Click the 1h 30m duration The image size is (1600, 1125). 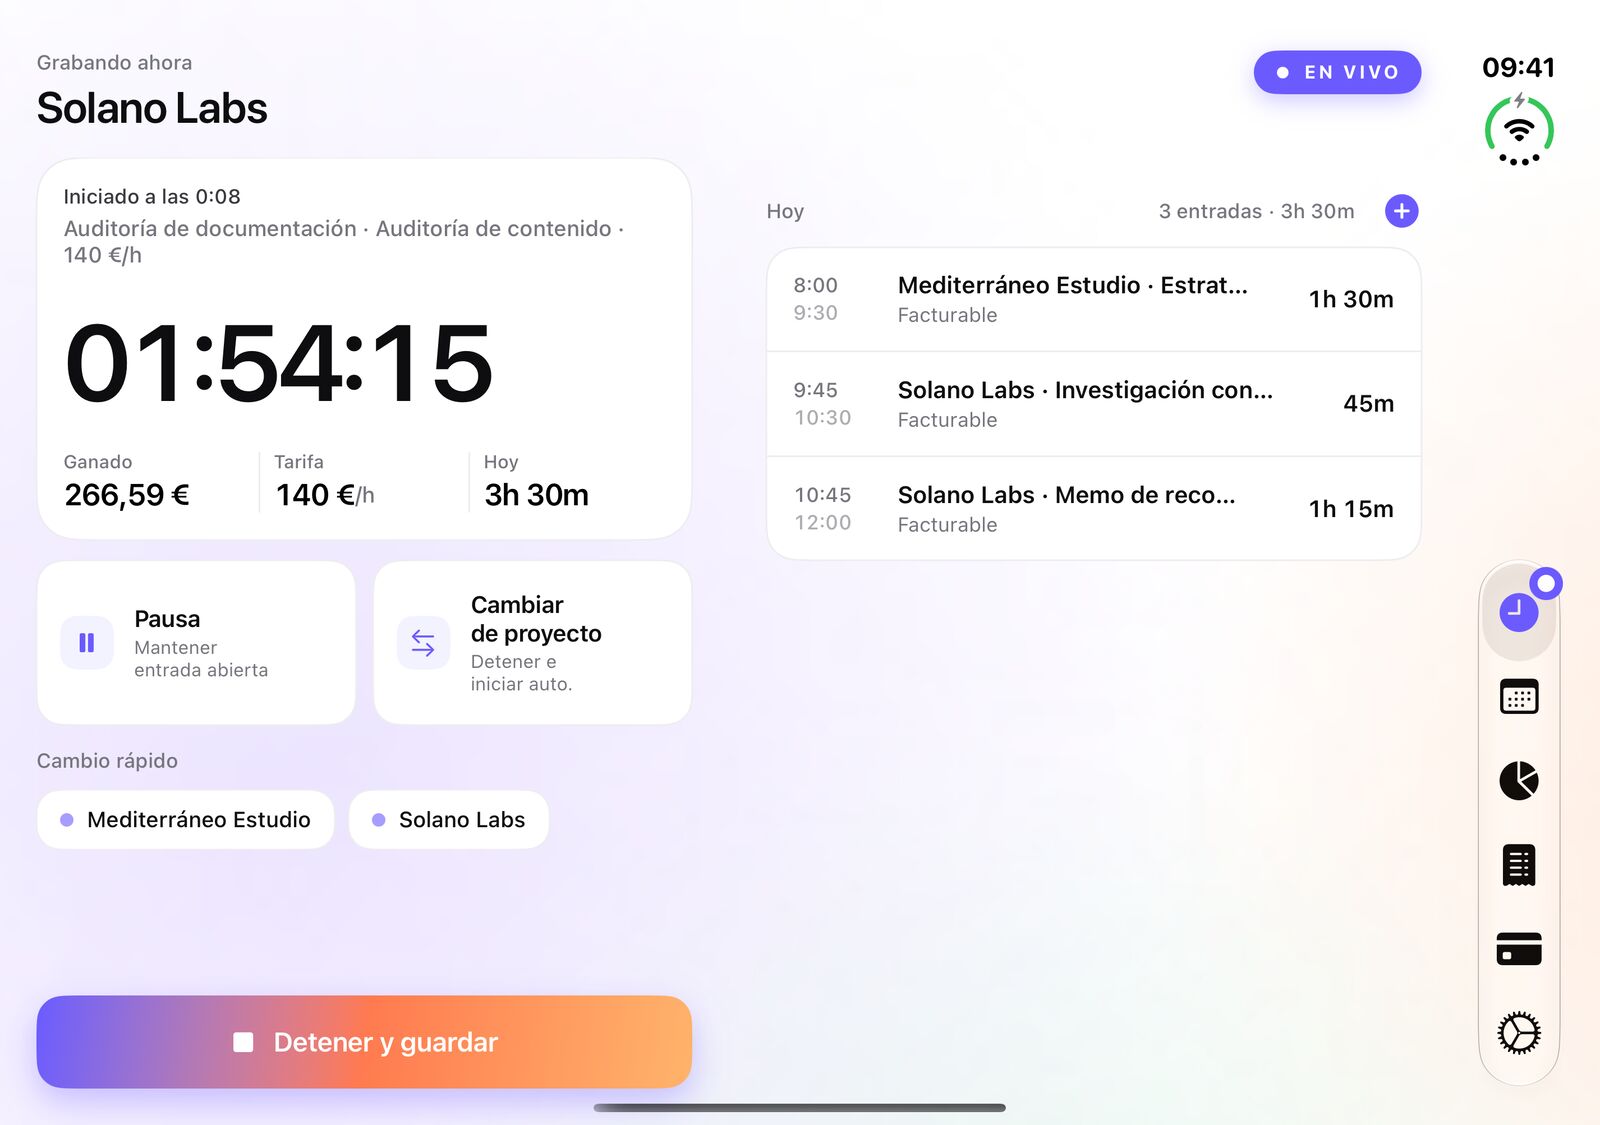point(1351,299)
